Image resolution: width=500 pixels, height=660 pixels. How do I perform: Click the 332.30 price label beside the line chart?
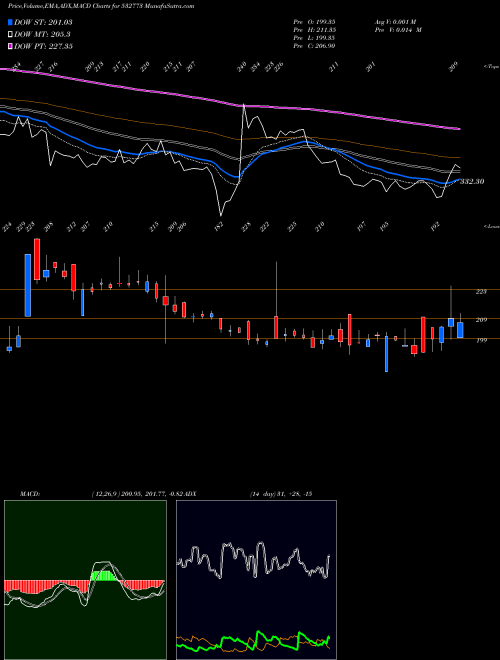click(x=472, y=181)
